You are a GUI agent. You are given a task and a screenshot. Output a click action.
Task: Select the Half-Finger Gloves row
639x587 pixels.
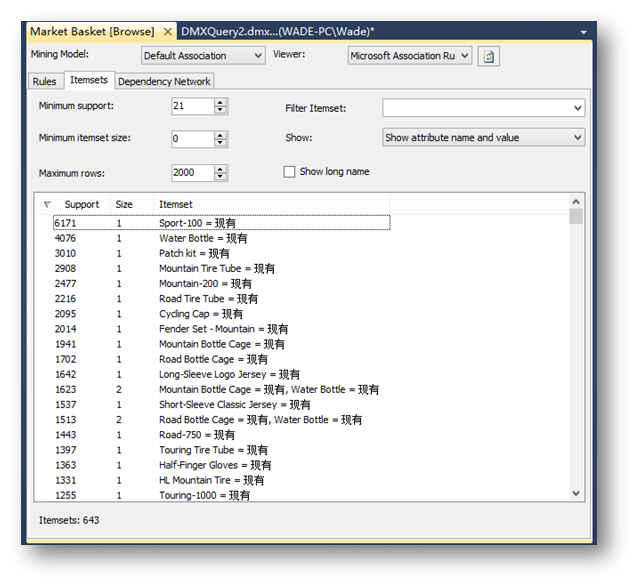tap(222, 465)
